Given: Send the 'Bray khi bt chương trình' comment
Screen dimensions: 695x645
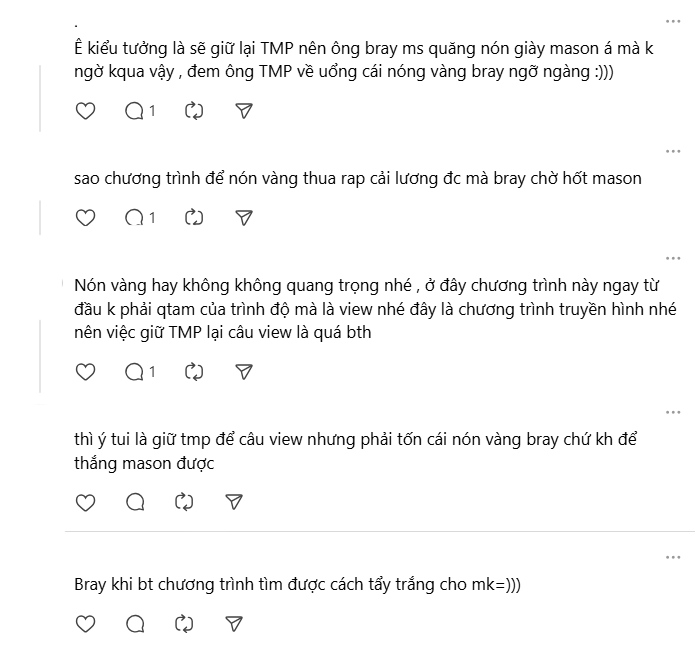Looking at the screenshot, I should point(233,624).
